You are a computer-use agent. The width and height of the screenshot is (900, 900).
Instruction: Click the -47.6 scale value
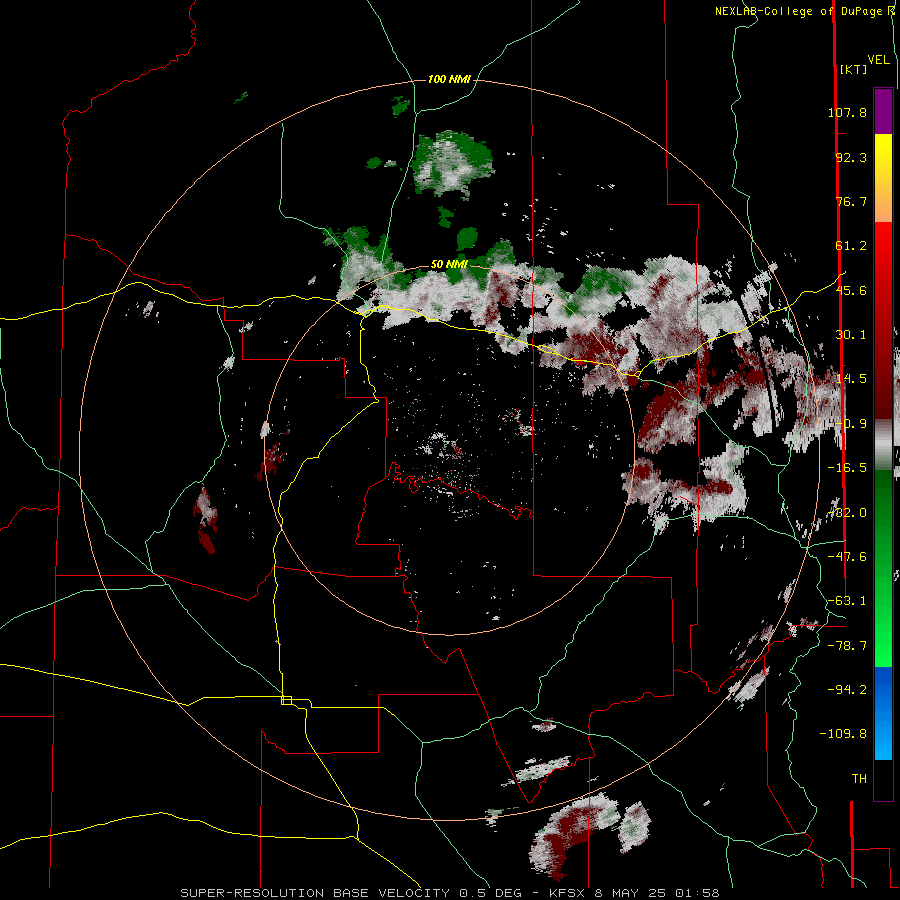point(847,557)
